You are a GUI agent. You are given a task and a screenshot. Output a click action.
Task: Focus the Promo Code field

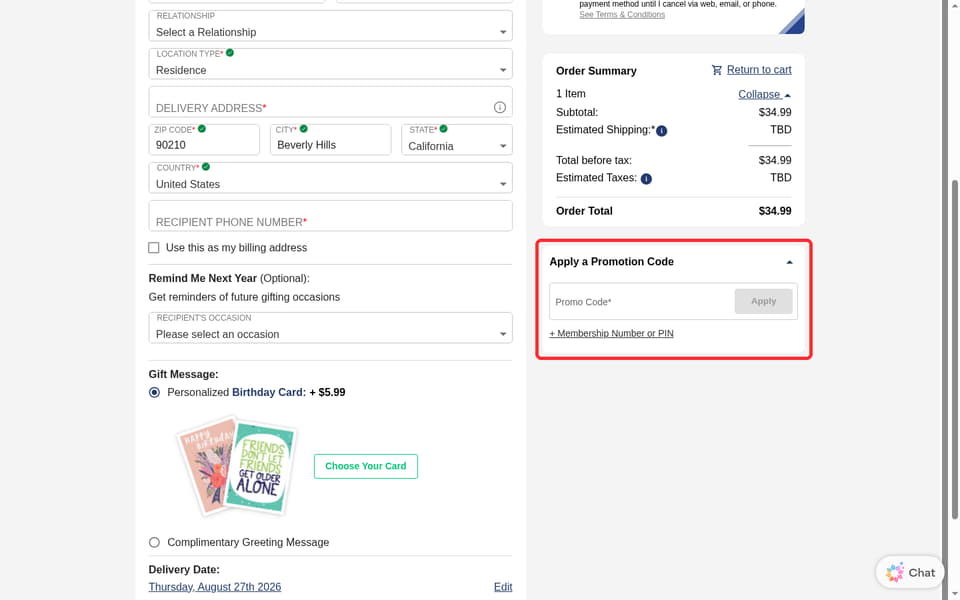[x=641, y=301]
